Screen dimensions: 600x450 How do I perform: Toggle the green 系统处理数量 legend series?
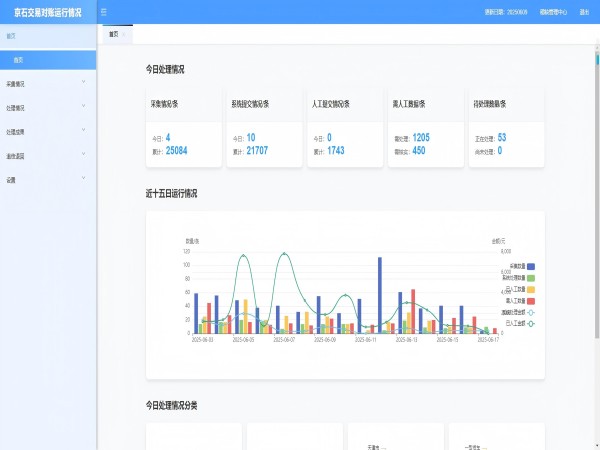point(530,277)
